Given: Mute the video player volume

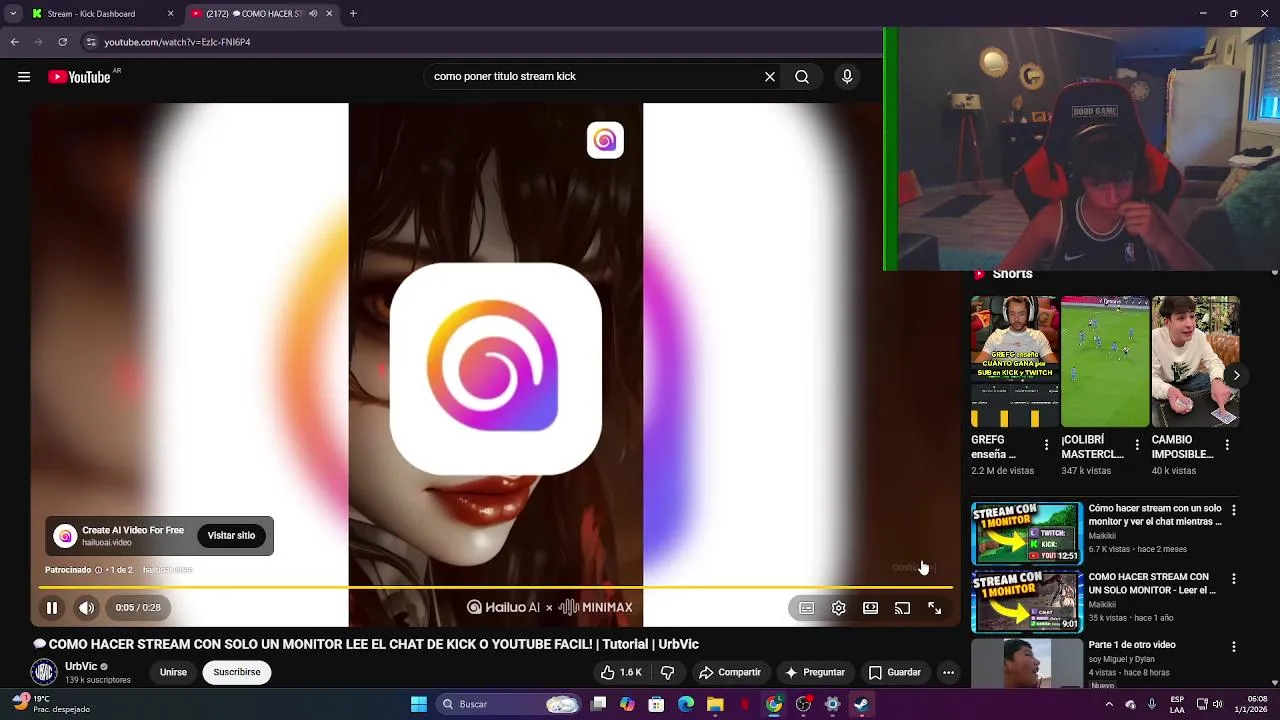Looking at the screenshot, I should [87, 608].
